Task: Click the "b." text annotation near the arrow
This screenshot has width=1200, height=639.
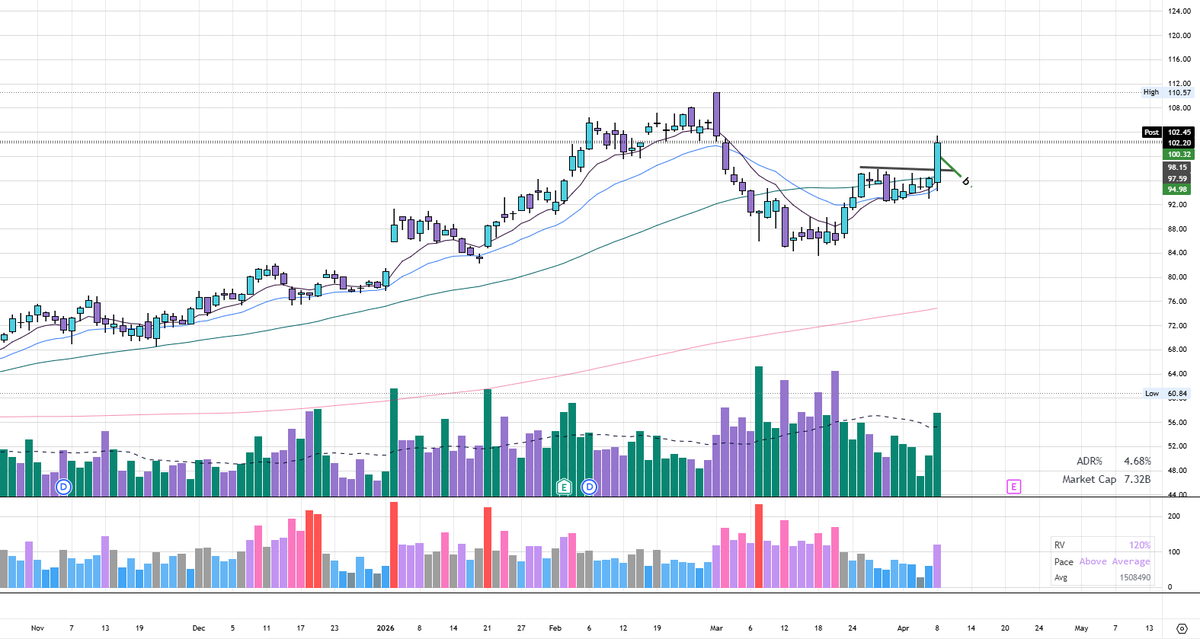Action: point(966,181)
